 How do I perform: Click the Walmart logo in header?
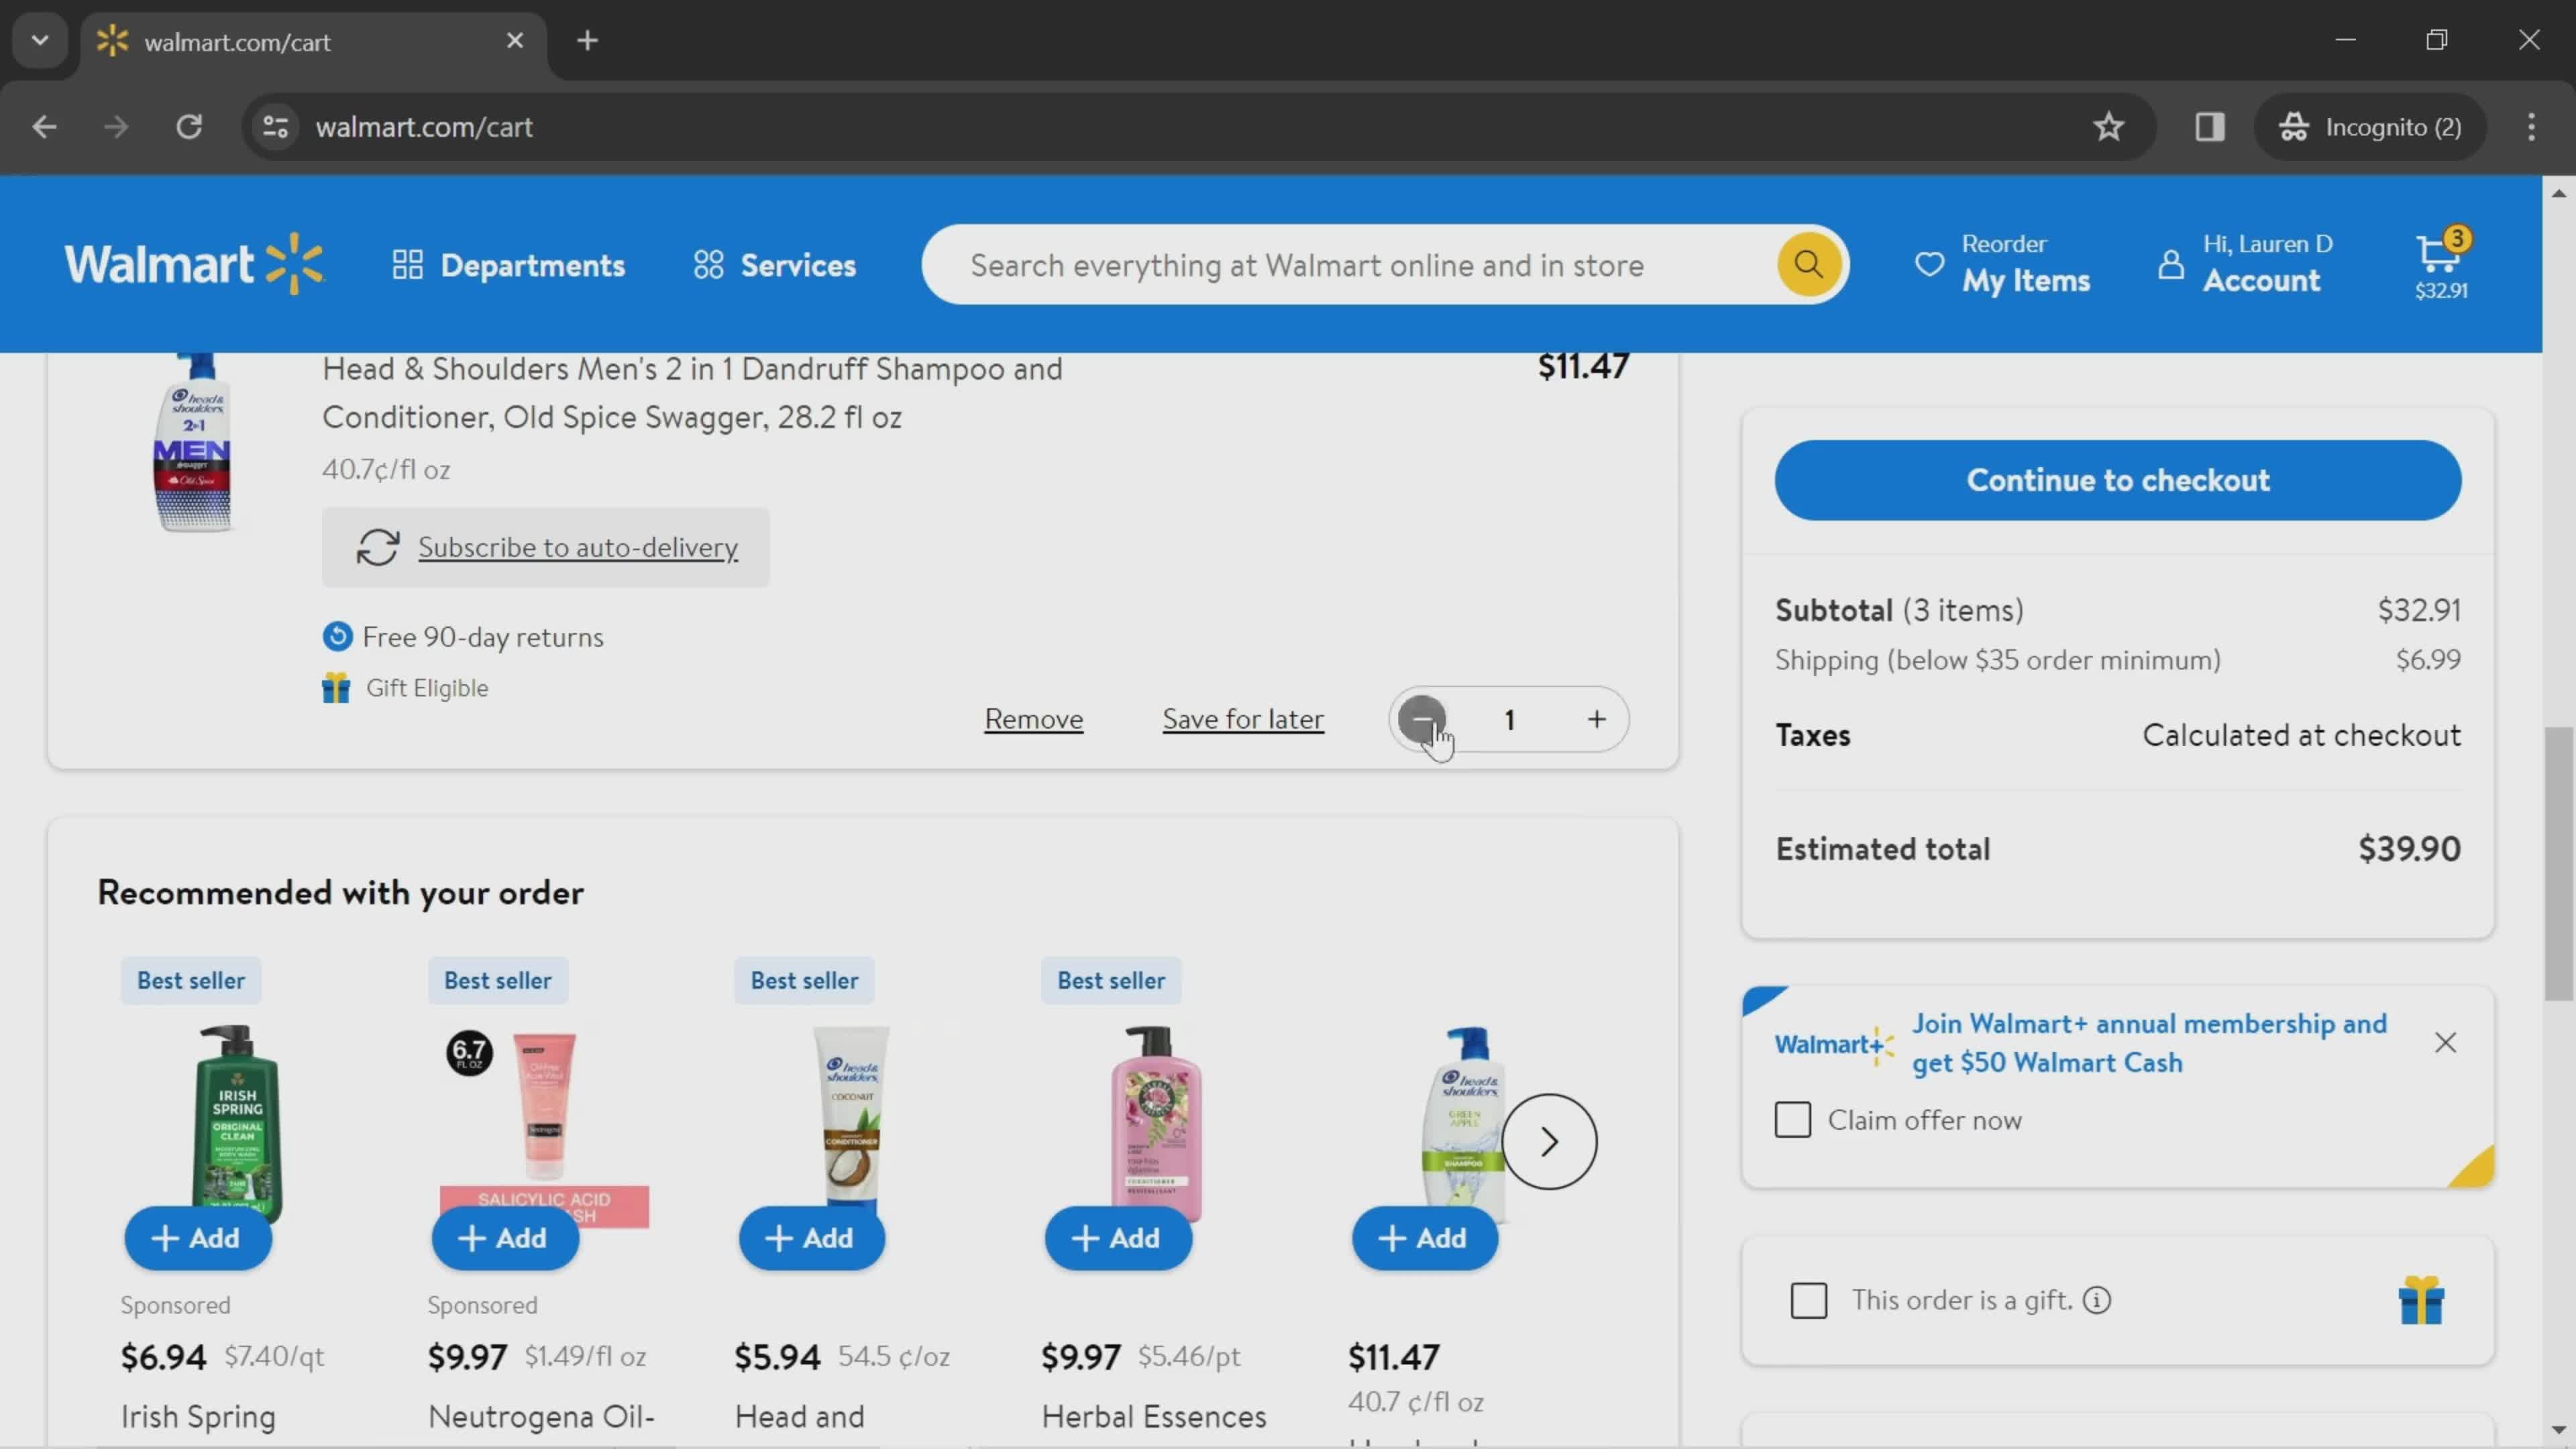point(194,264)
